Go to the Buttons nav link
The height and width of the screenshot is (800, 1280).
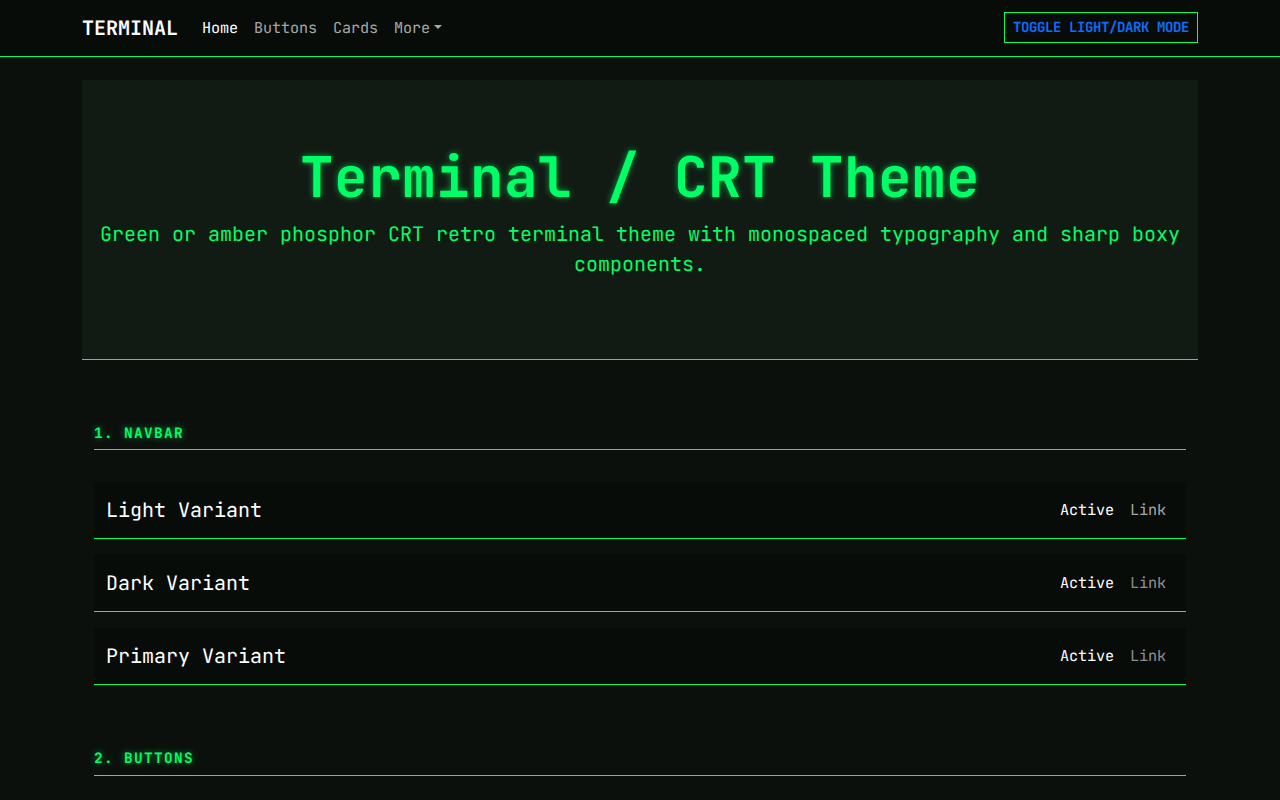pyautogui.click(x=285, y=28)
